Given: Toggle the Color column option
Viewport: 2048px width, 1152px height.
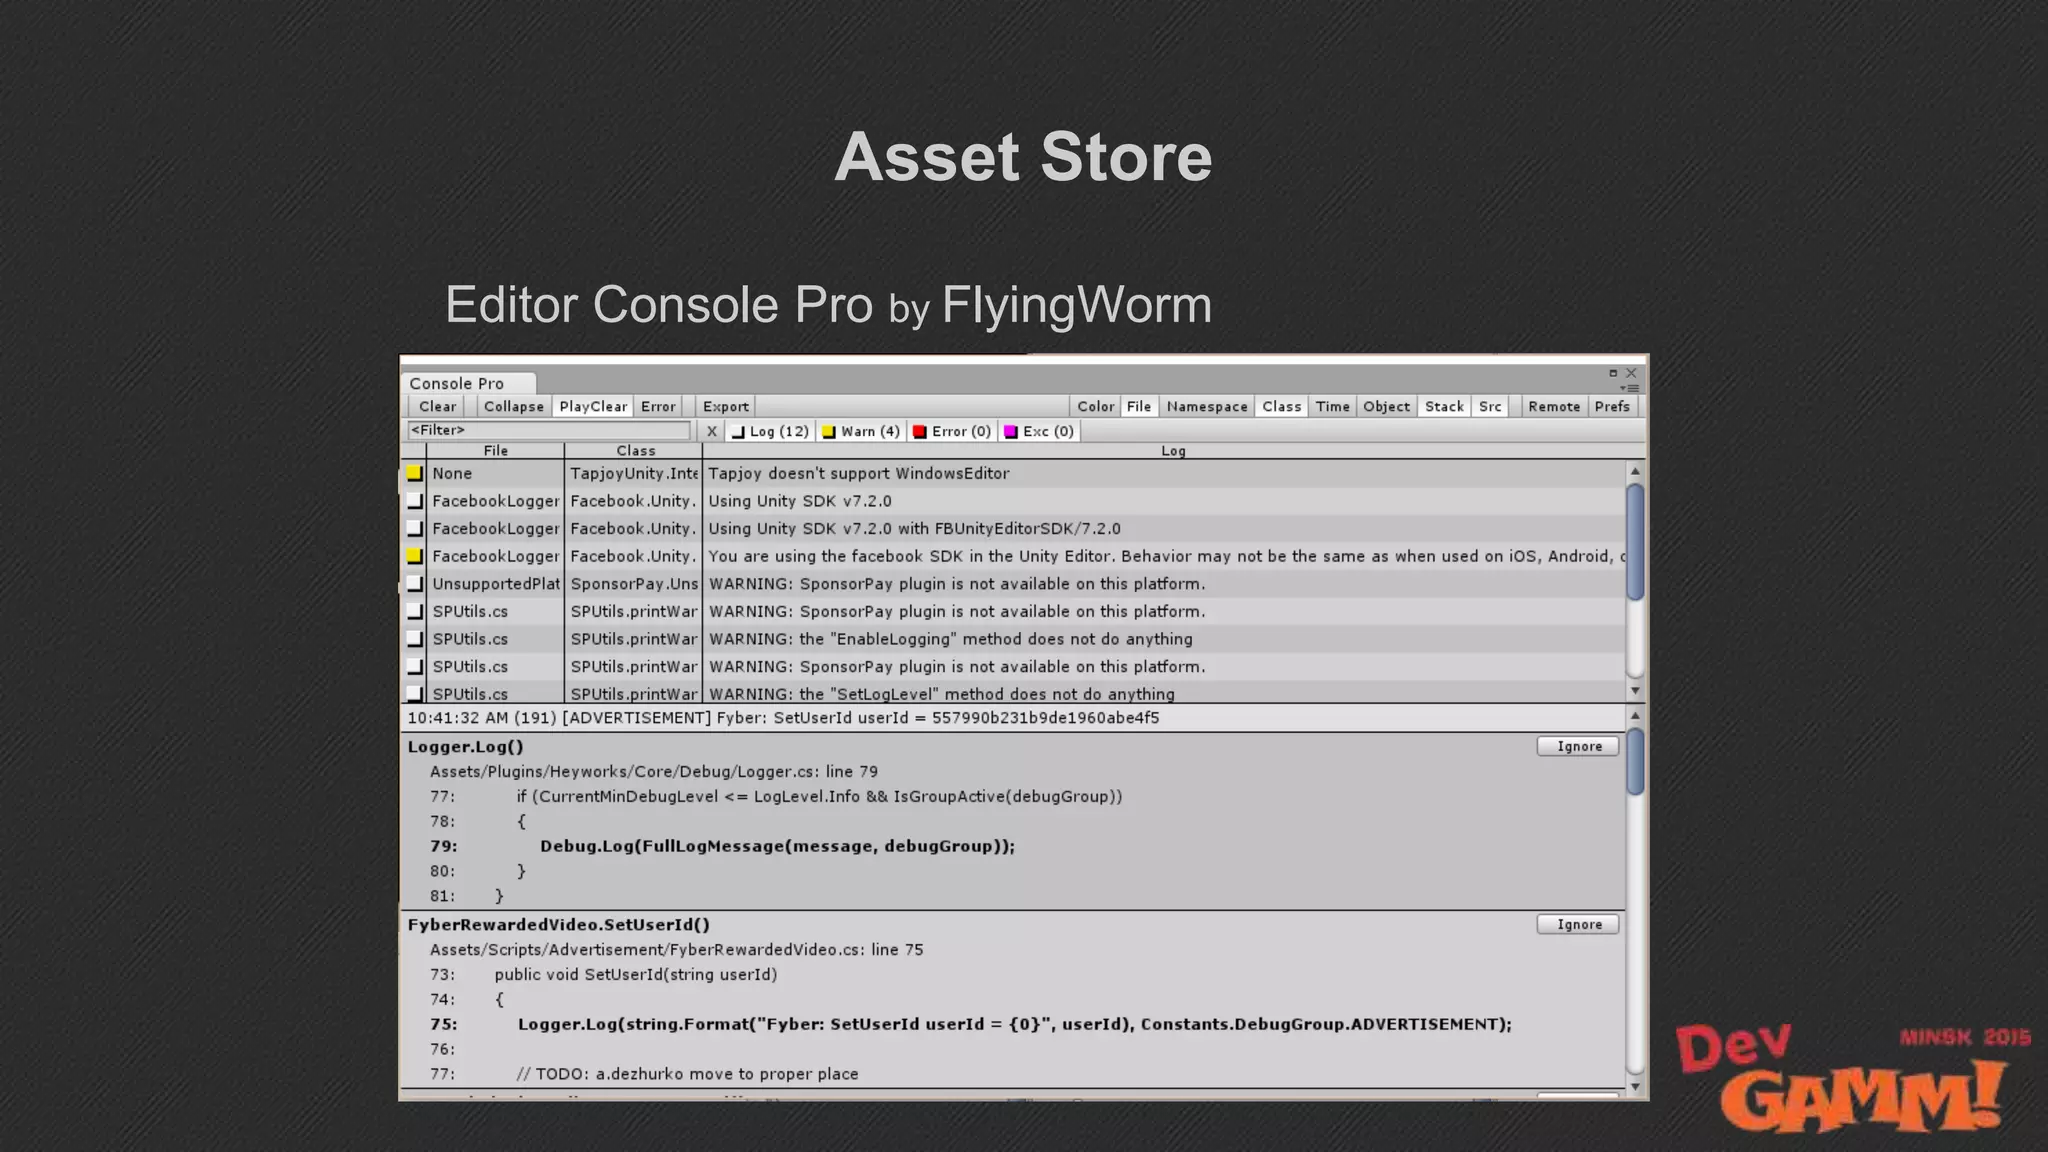Looking at the screenshot, I should click(x=1095, y=406).
